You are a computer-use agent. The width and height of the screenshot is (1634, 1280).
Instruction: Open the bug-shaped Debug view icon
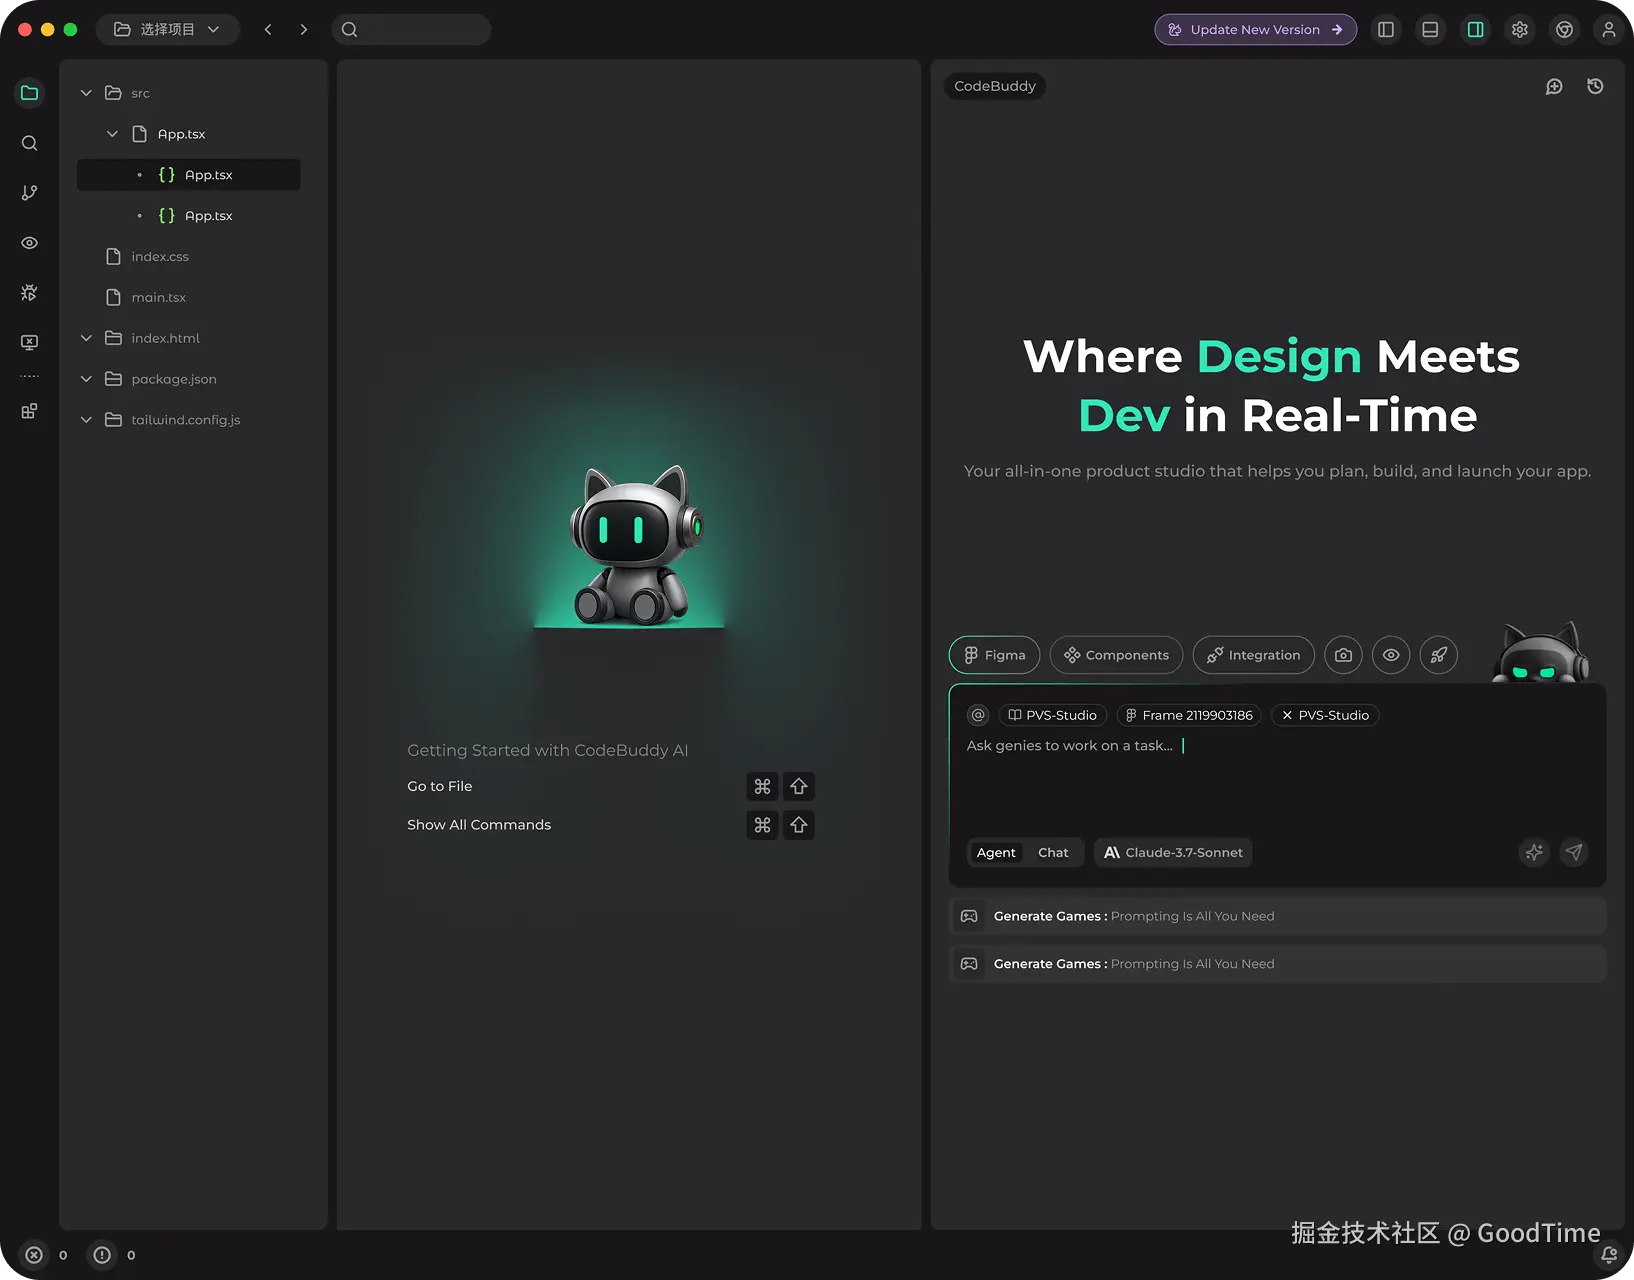point(30,293)
